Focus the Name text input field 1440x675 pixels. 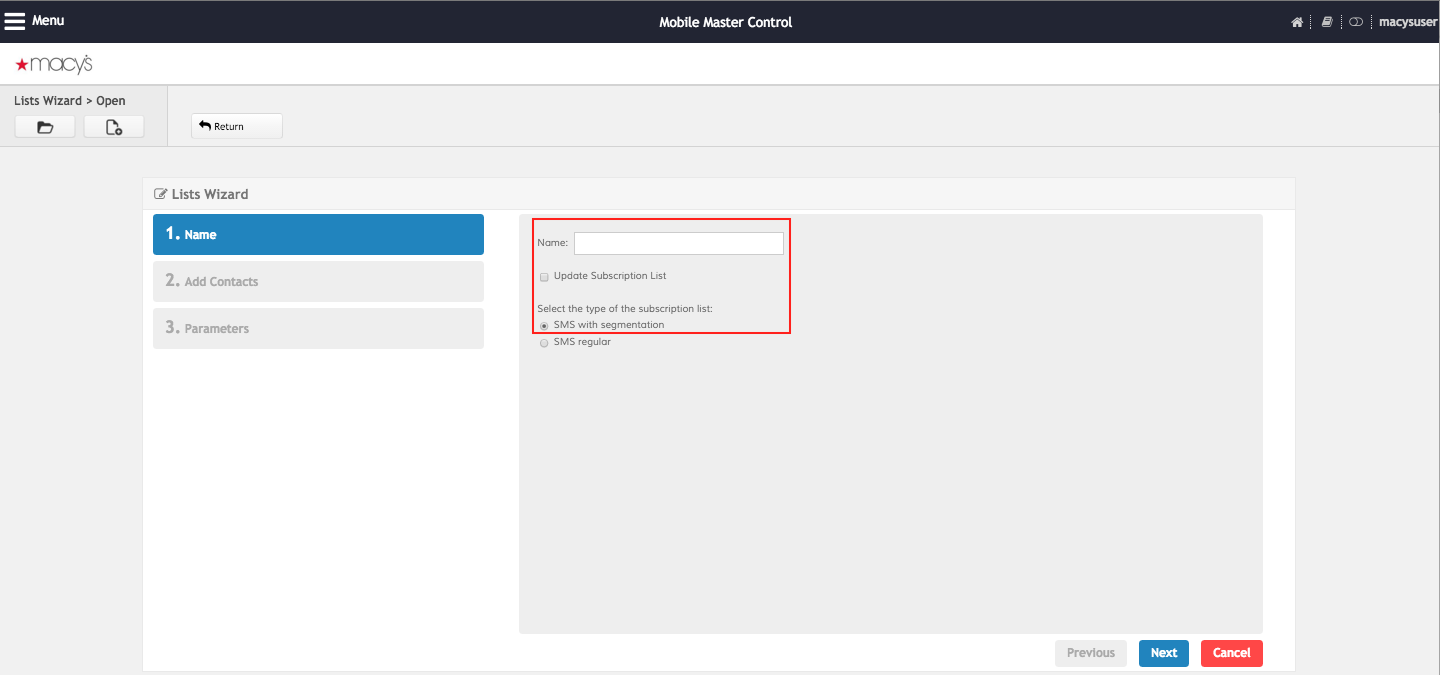(x=678, y=243)
